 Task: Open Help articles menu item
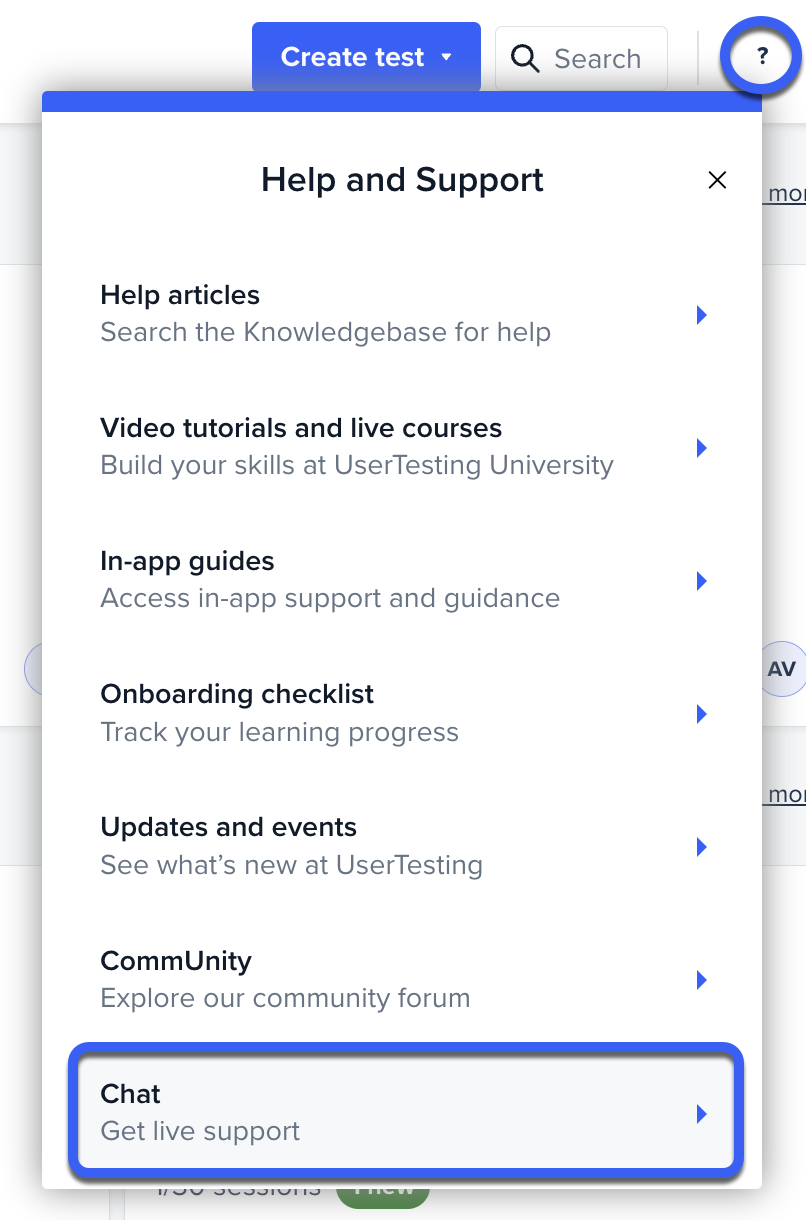325,313
